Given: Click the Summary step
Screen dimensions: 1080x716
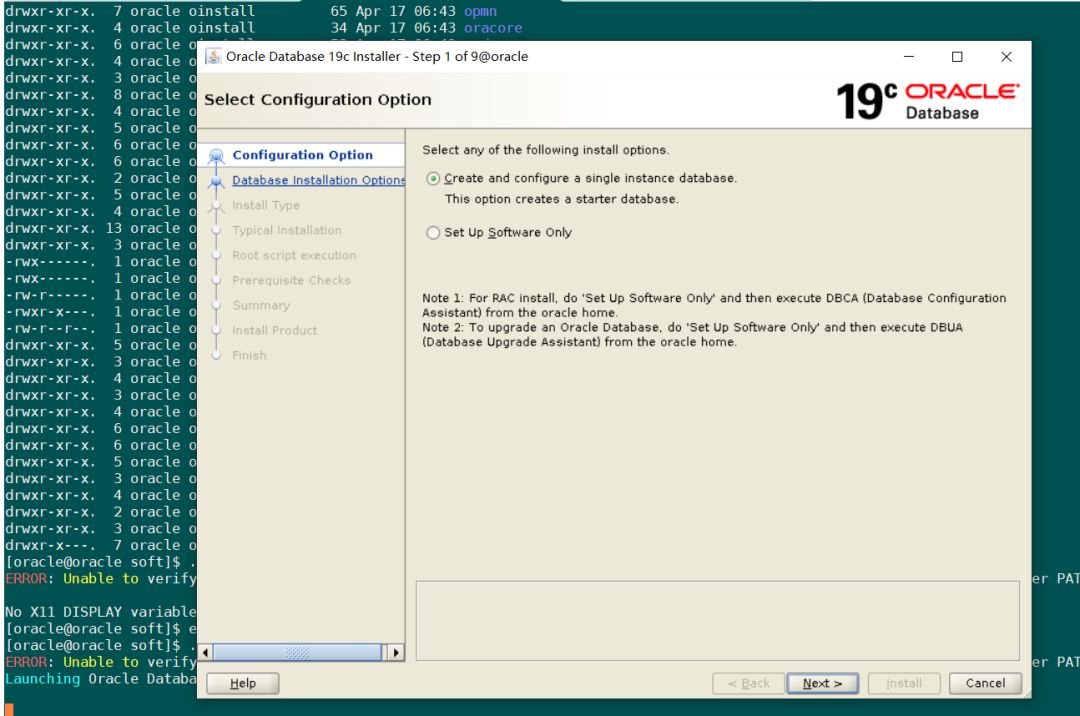Looking at the screenshot, I should click(x=261, y=305).
